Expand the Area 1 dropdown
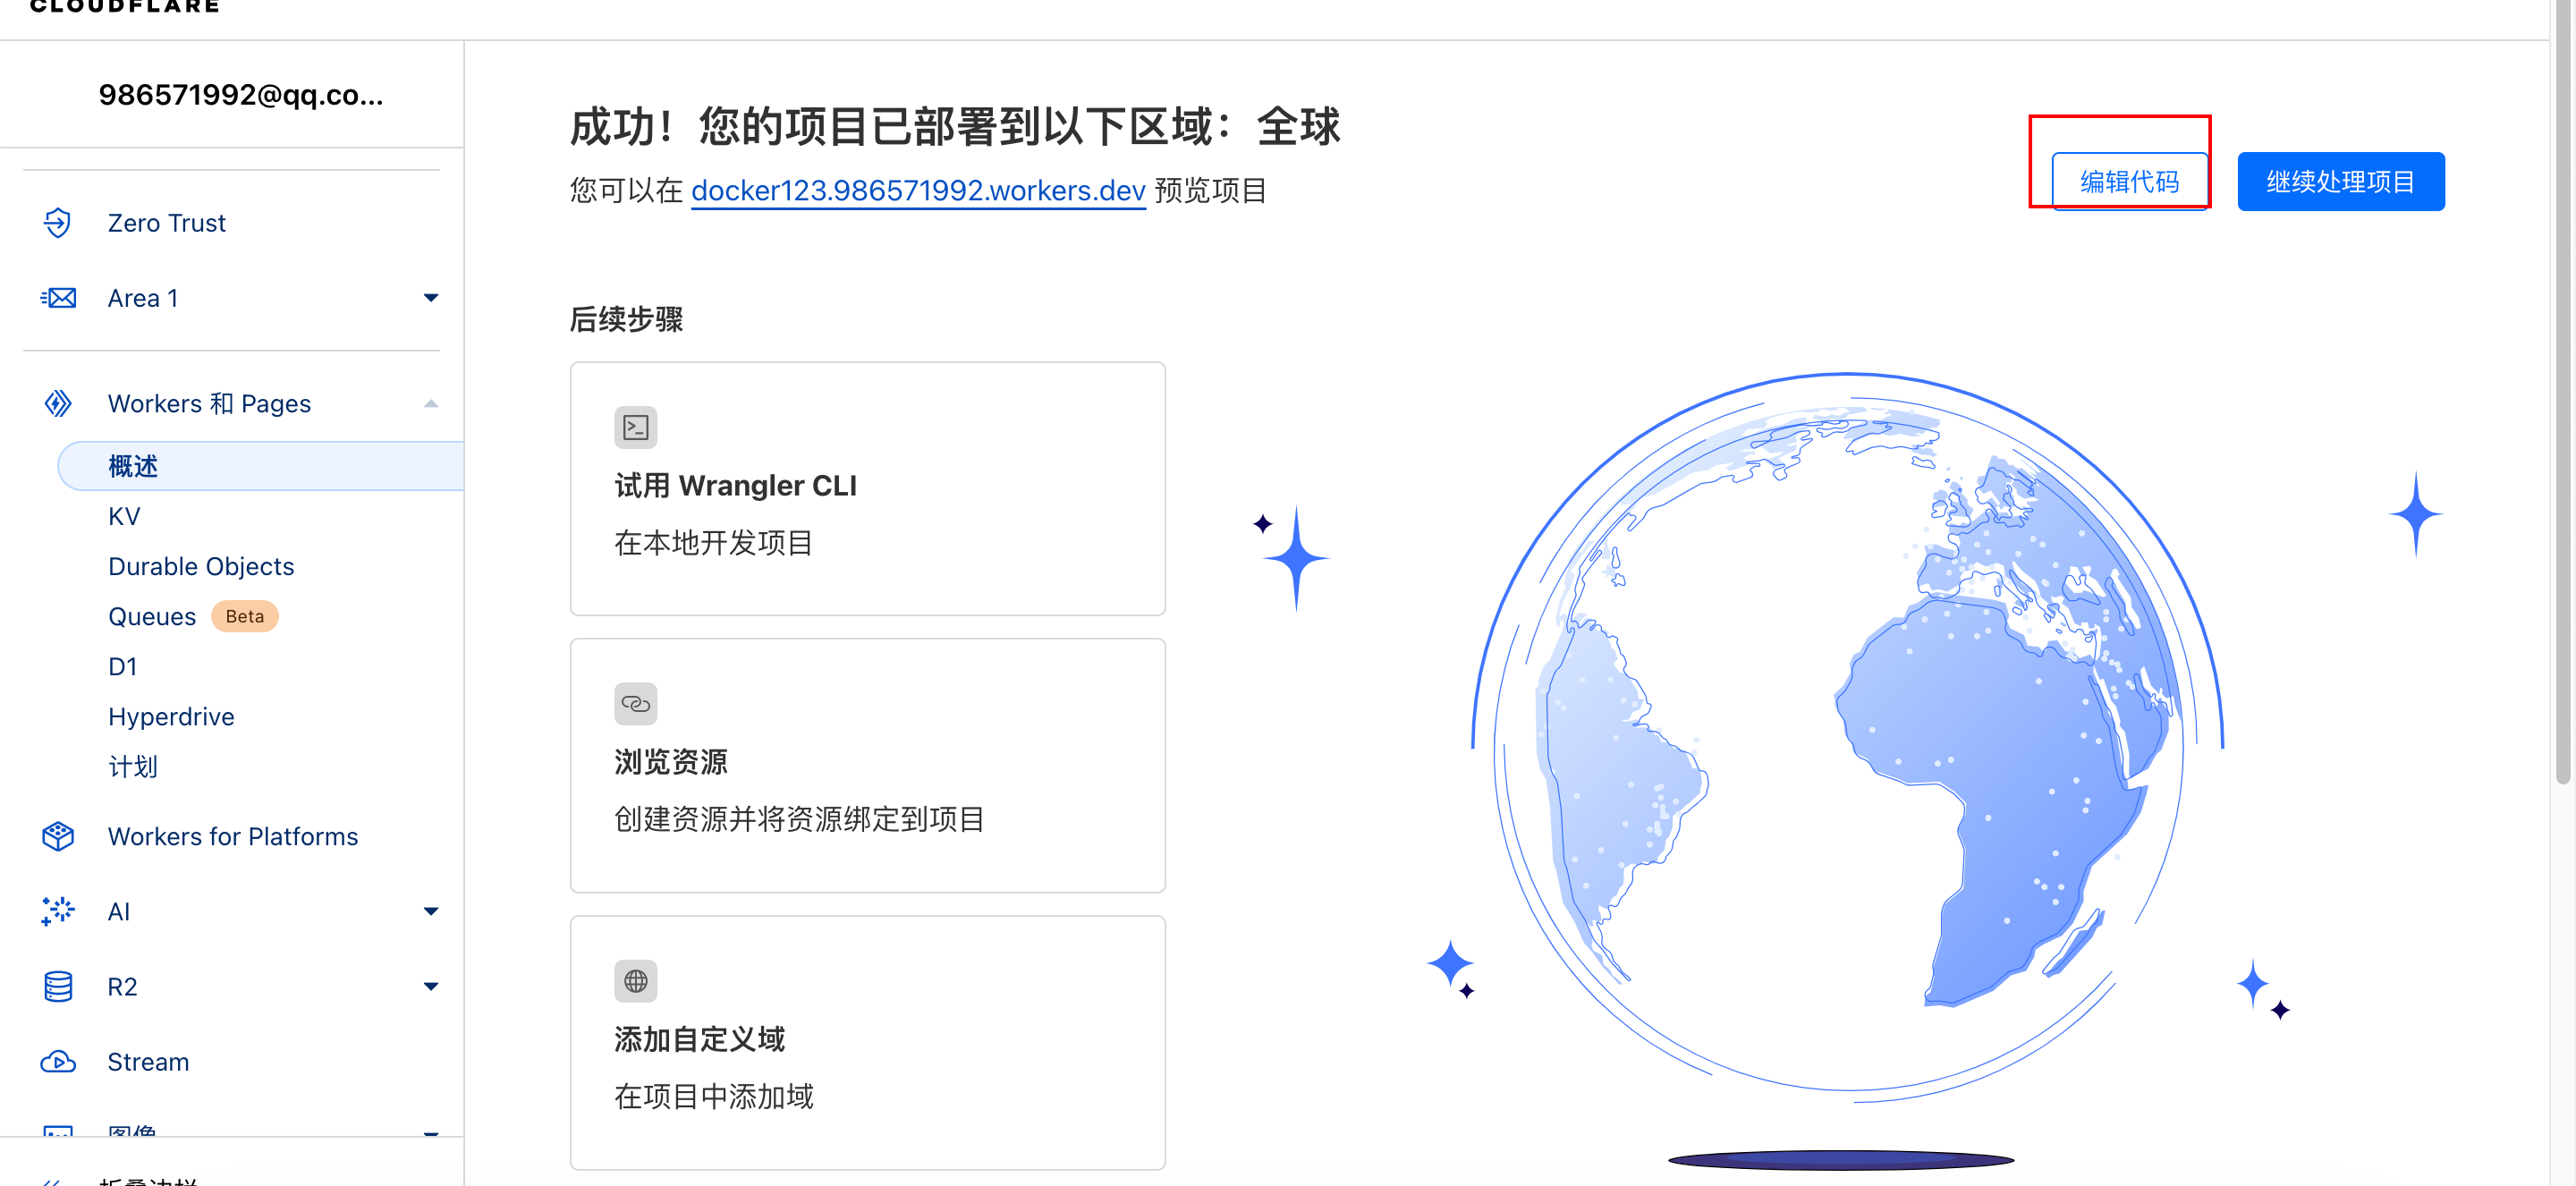This screenshot has height=1186, width=2576. [430, 297]
